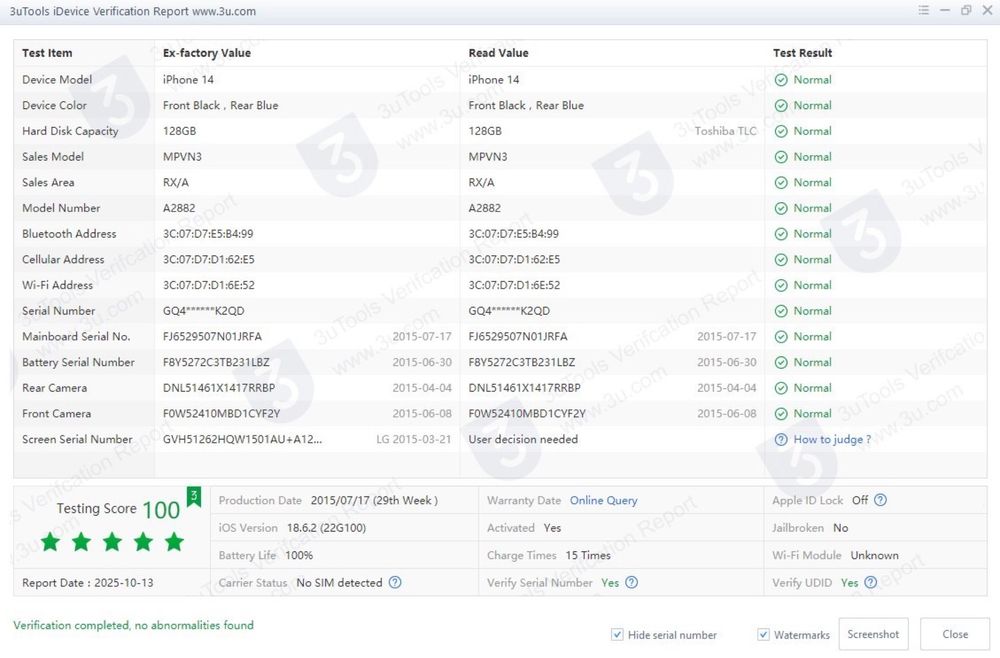Click Toshiba TLC label
The width and height of the screenshot is (1000, 658).
[x=725, y=131]
